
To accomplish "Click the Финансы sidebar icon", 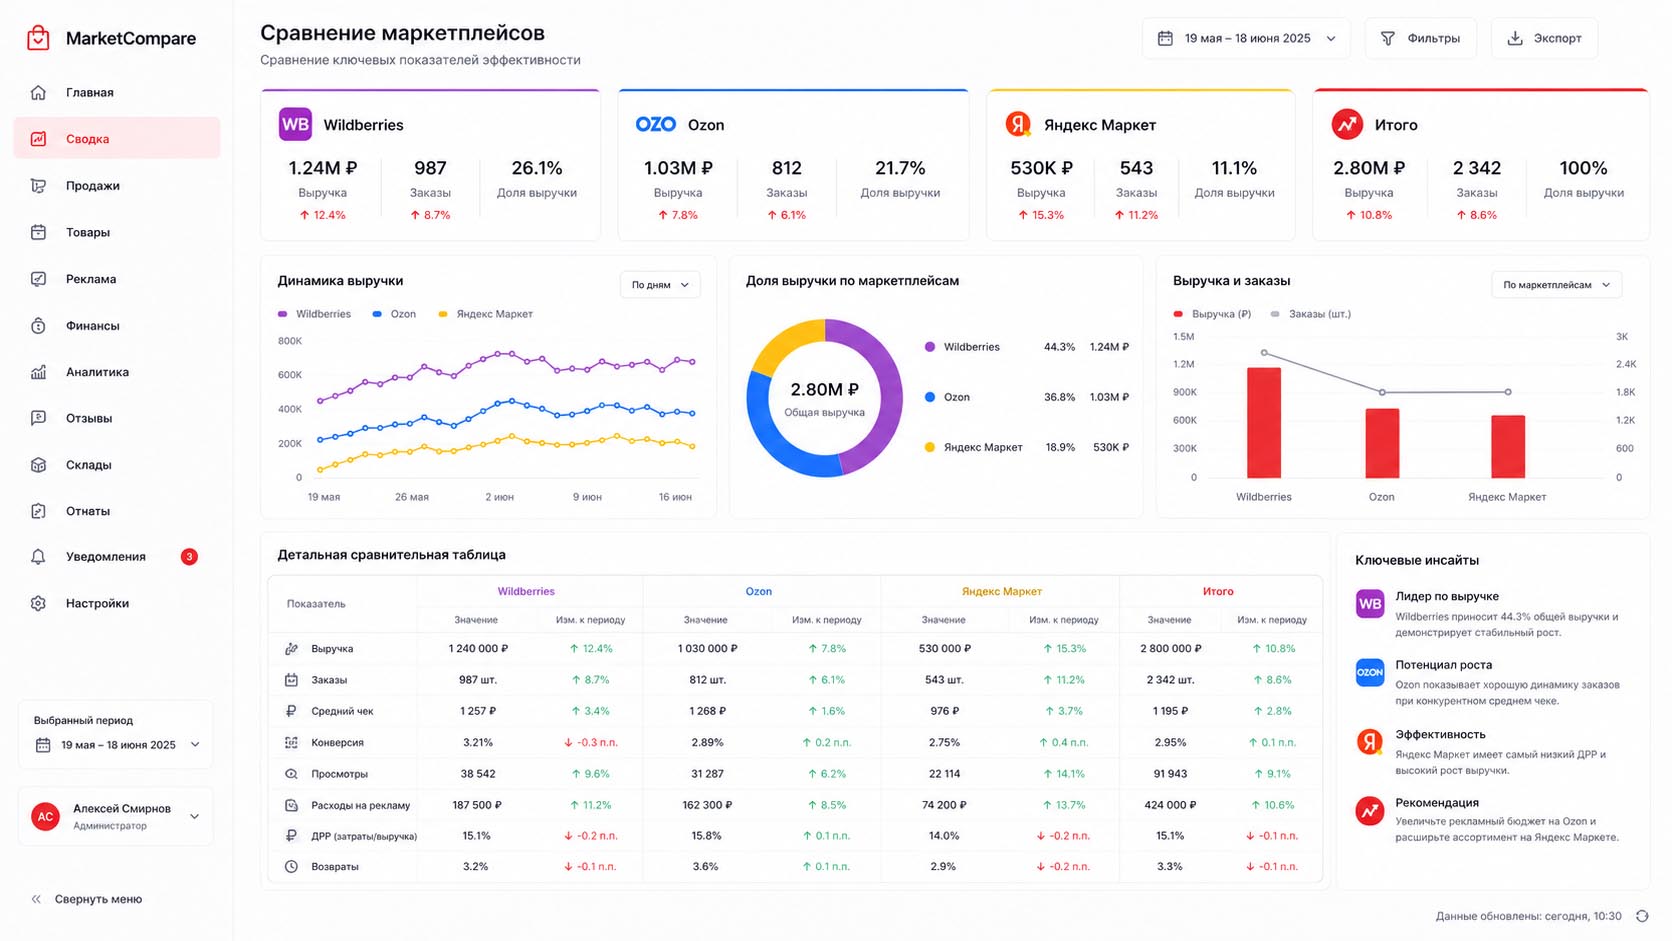I will pyautogui.click(x=38, y=326).
